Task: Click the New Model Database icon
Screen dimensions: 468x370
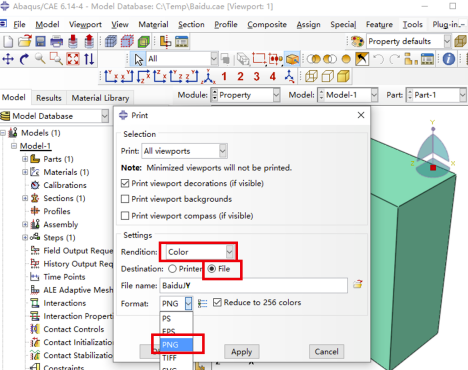Action: 8,42
